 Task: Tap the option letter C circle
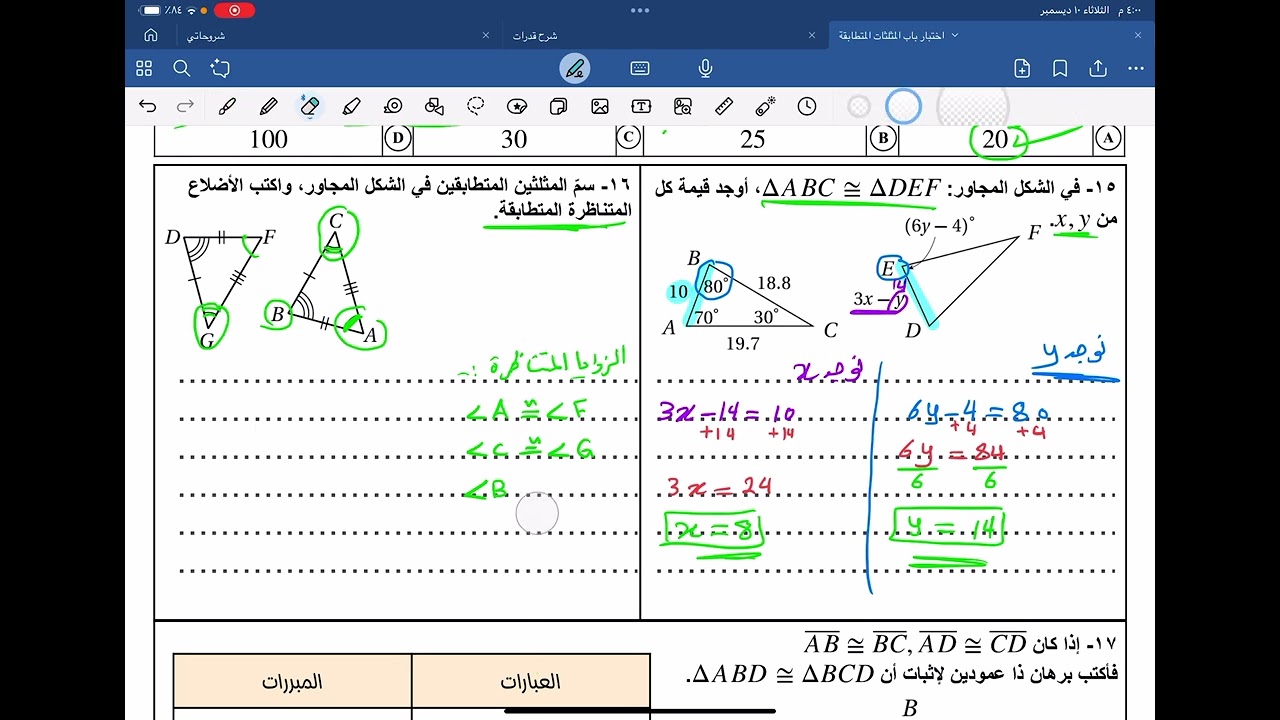(x=628, y=138)
